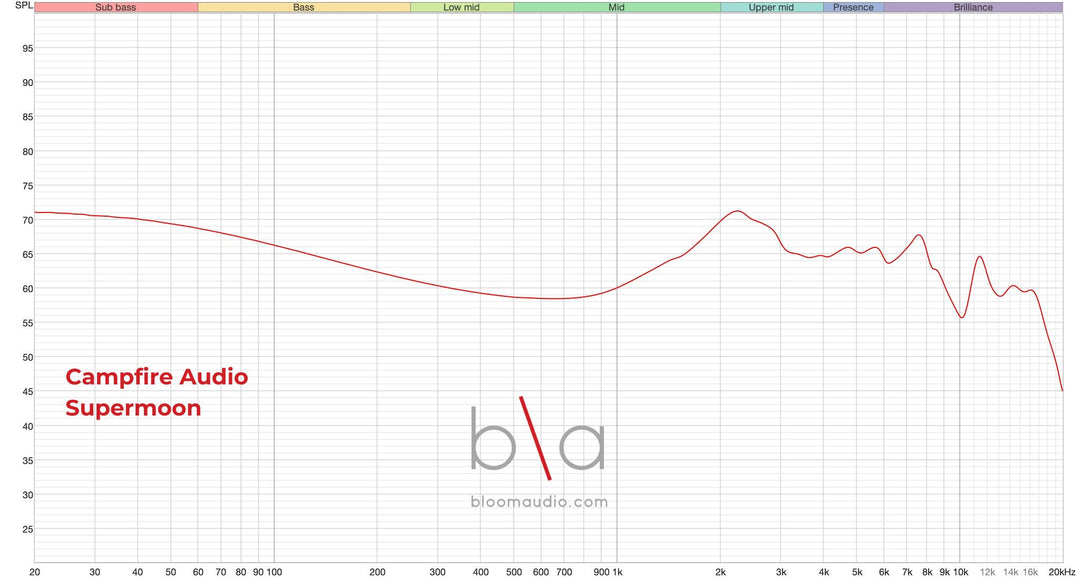Viewport: 1080px width, 579px height.
Task: Click the 3k frequency axis label
Action: point(781,572)
